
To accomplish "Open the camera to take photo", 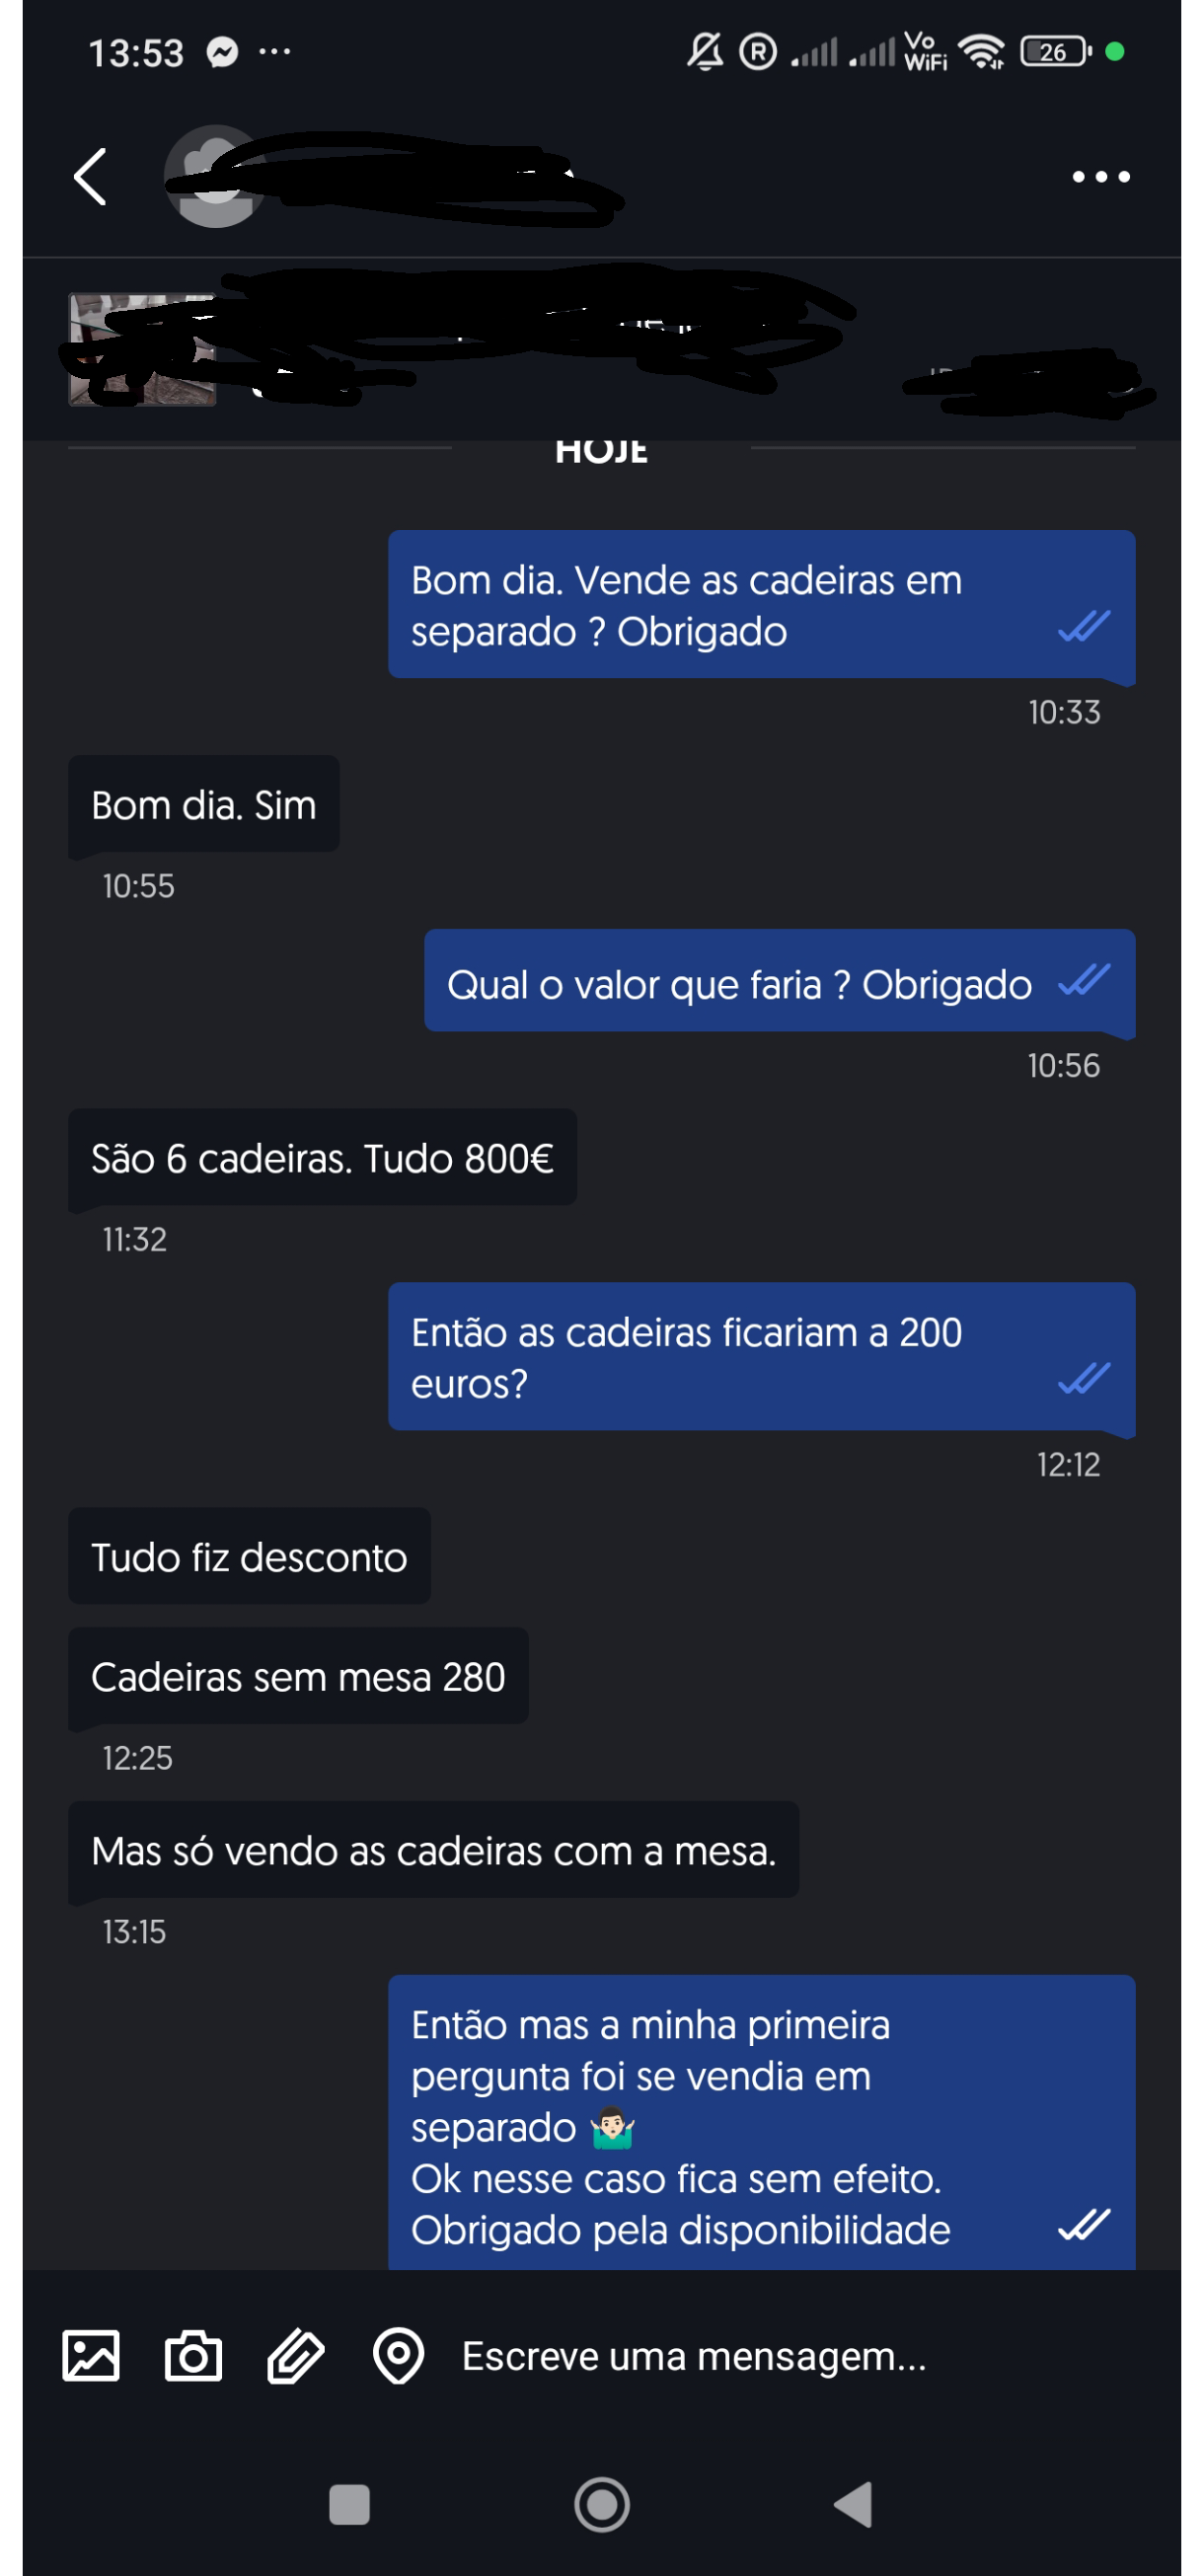I will (193, 2355).
